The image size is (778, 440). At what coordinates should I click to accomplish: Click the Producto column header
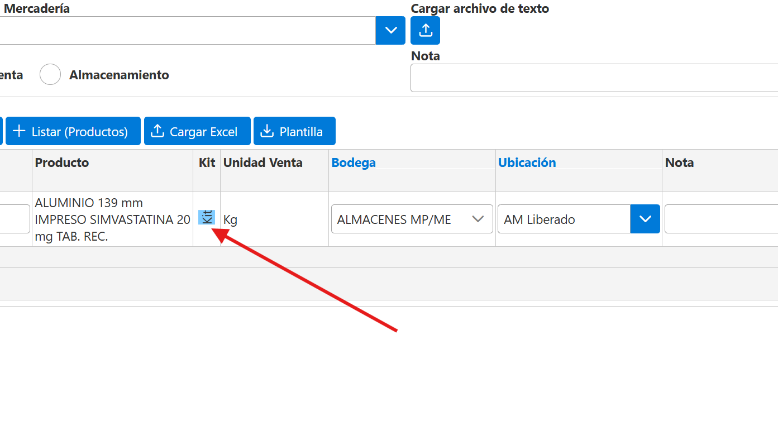point(62,162)
